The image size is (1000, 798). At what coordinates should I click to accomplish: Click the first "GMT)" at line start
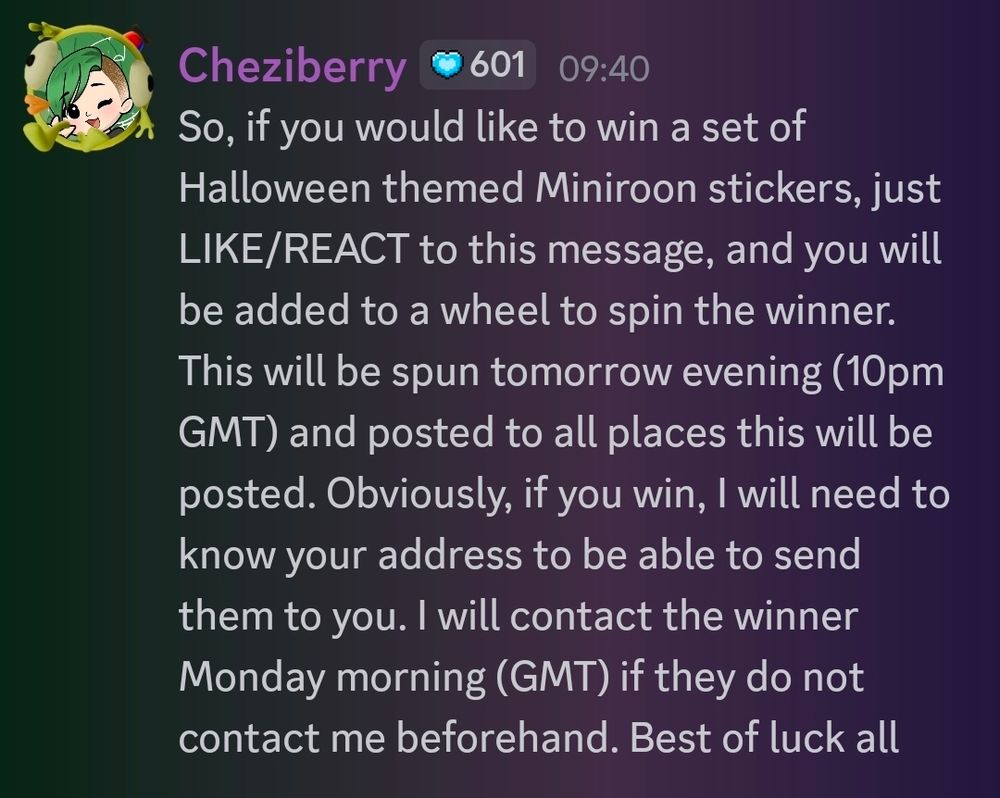(228, 432)
